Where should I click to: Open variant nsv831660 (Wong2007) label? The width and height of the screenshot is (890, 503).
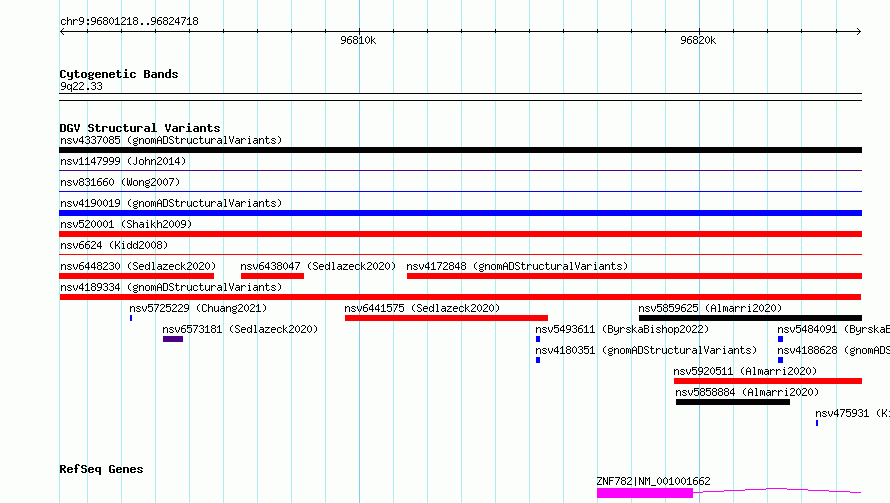point(120,182)
